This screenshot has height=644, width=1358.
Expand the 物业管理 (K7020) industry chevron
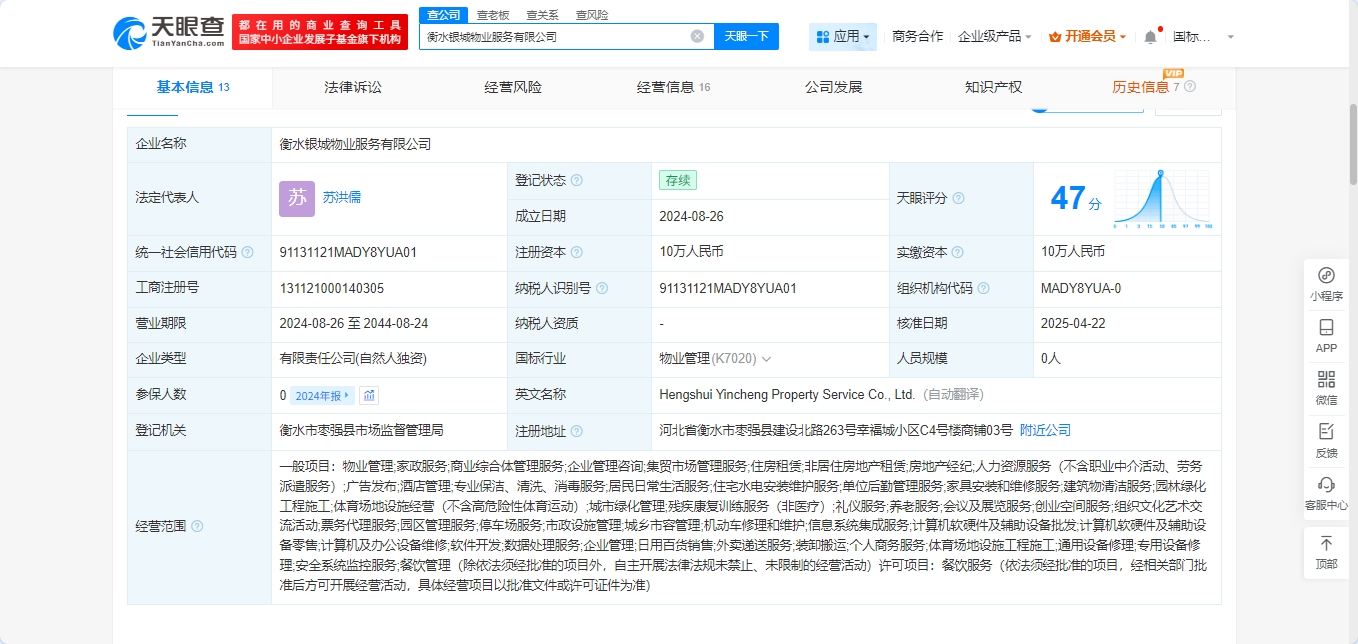767,359
